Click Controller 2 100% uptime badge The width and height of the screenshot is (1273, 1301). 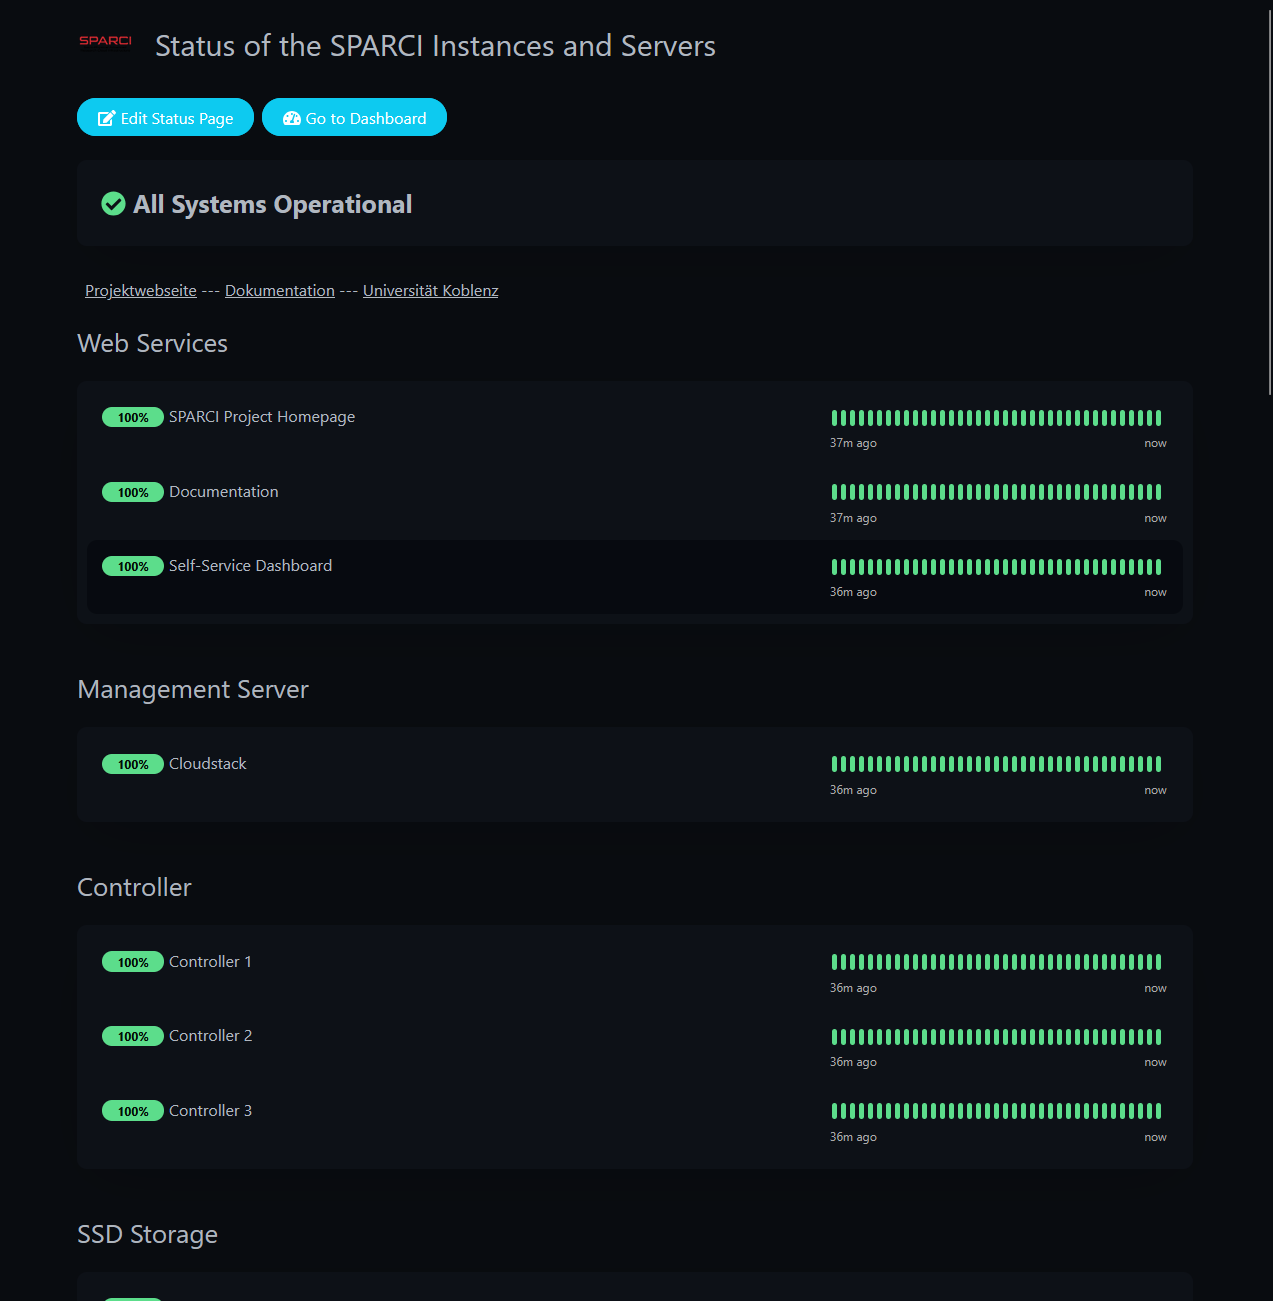tap(132, 1037)
